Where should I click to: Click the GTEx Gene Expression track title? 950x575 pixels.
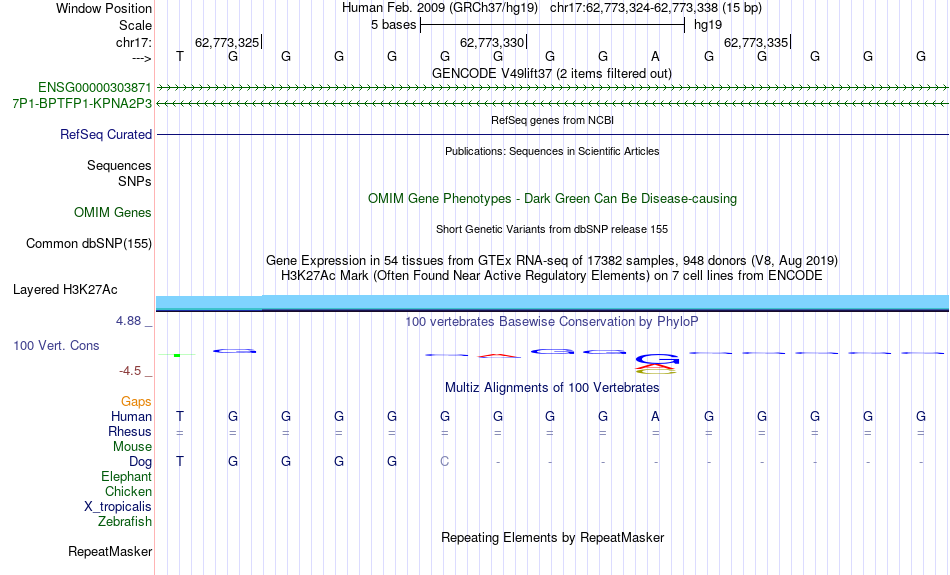point(552,261)
